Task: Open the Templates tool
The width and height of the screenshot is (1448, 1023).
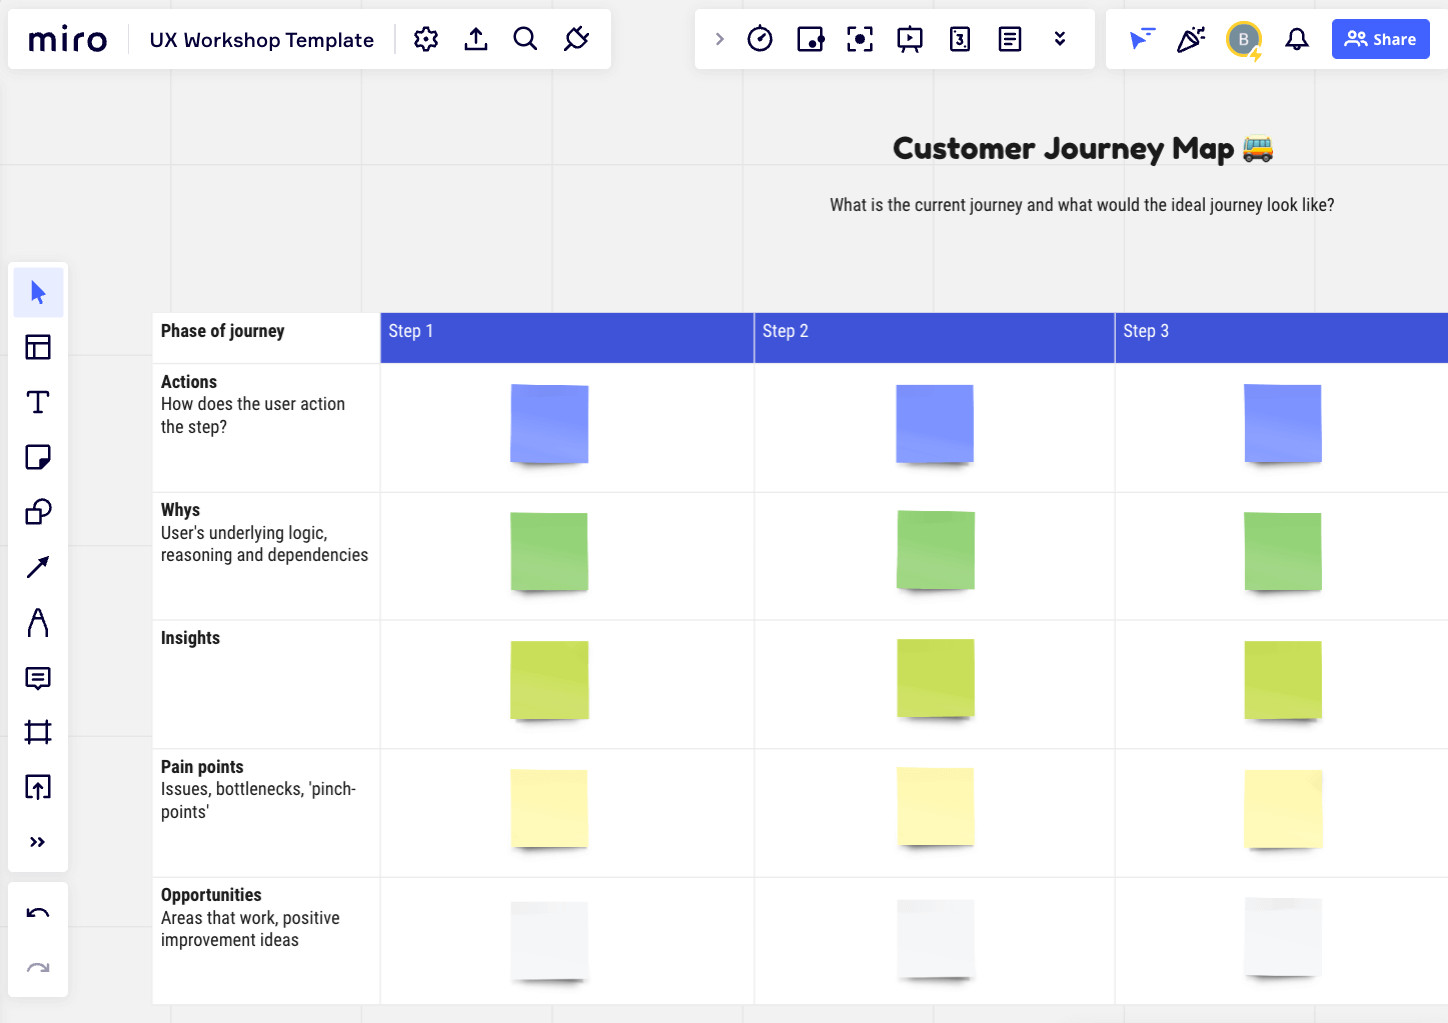Action: [x=38, y=347]
